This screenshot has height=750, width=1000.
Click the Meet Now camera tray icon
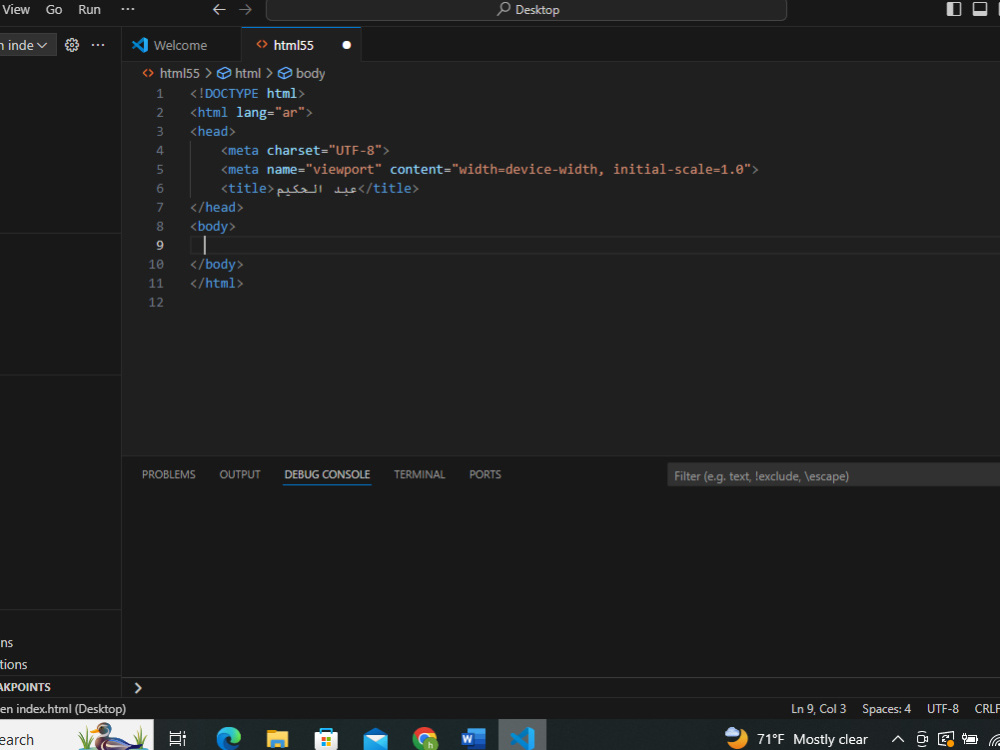coord(922,739)
